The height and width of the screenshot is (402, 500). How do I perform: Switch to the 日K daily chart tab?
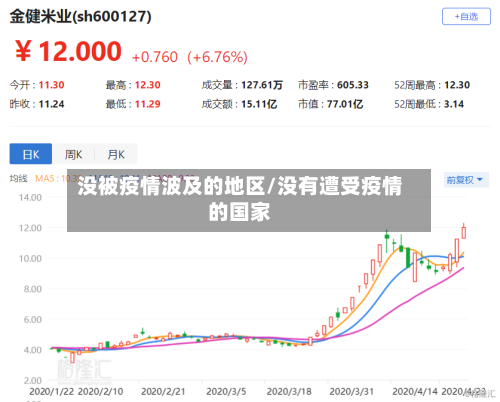tap(31, 154)
